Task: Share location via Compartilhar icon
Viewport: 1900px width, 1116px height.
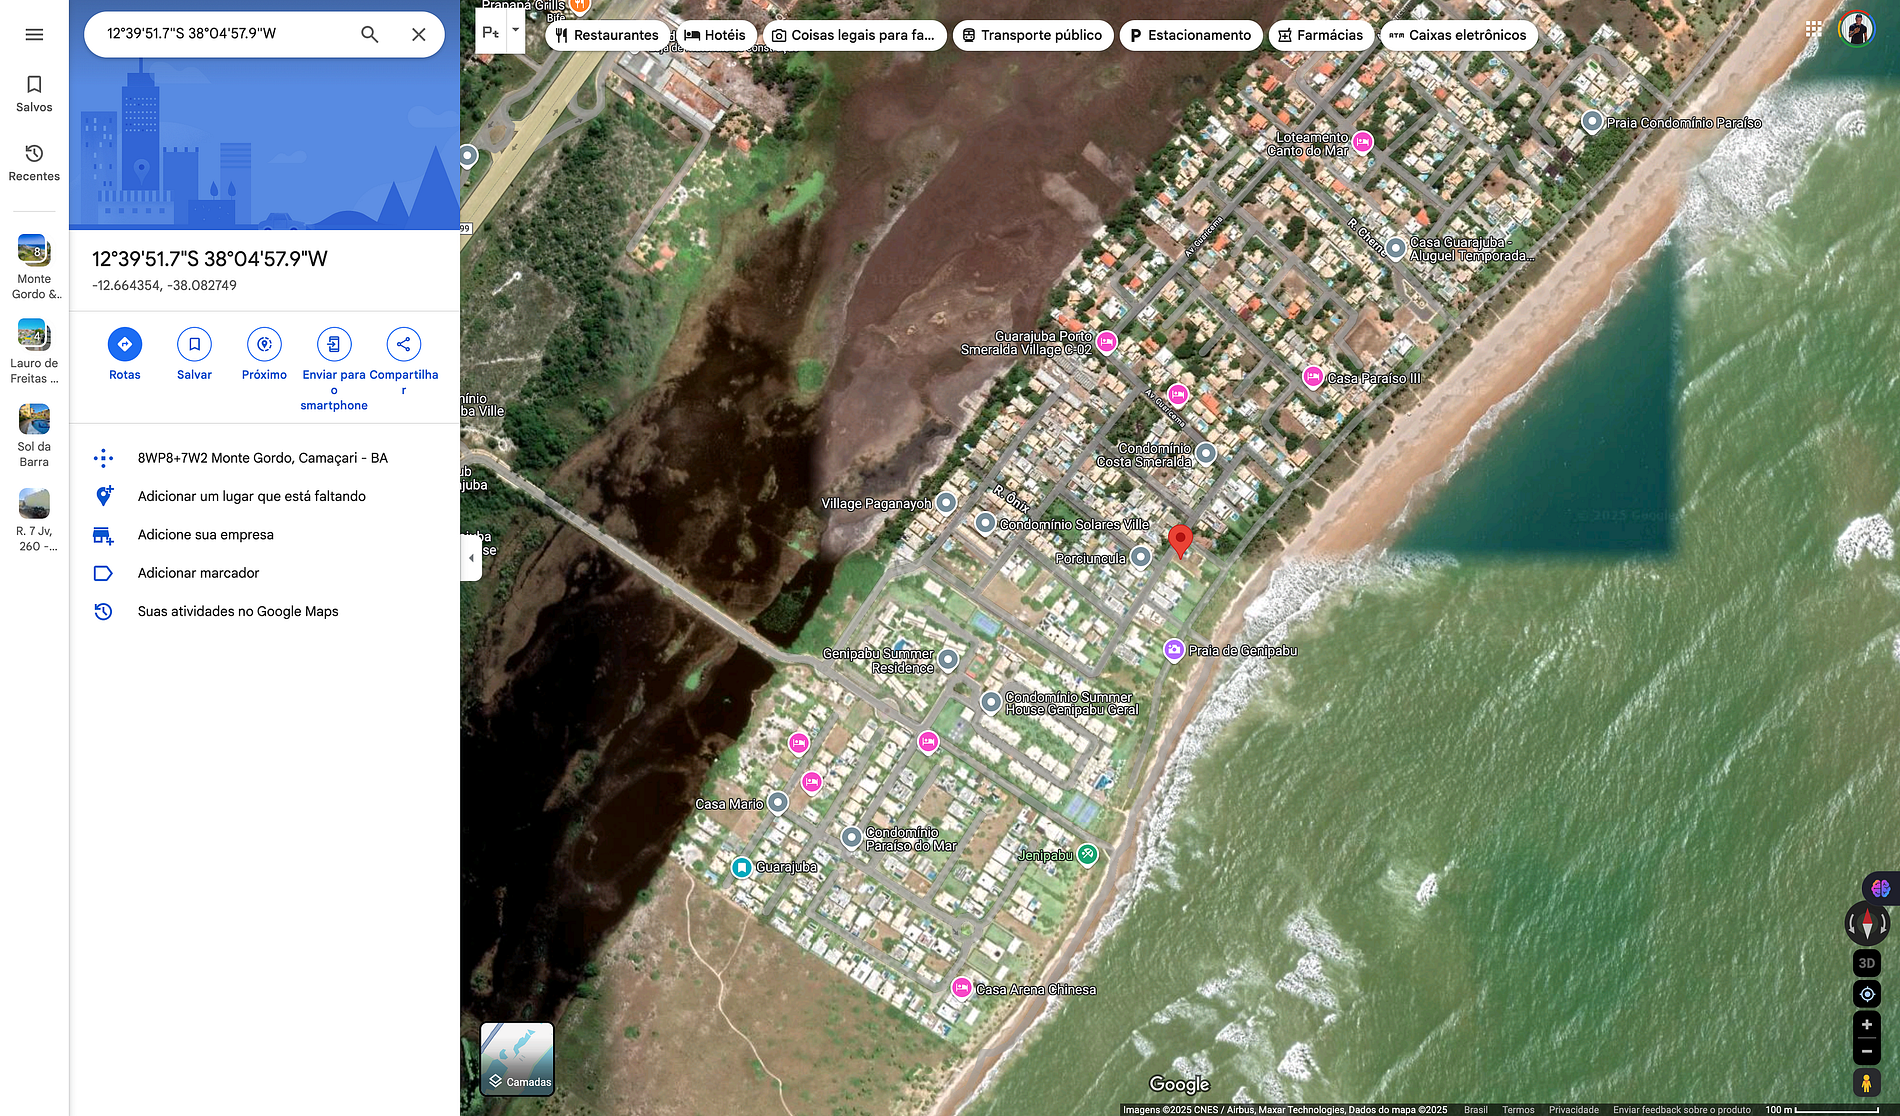Action: (x=403, y=344)
